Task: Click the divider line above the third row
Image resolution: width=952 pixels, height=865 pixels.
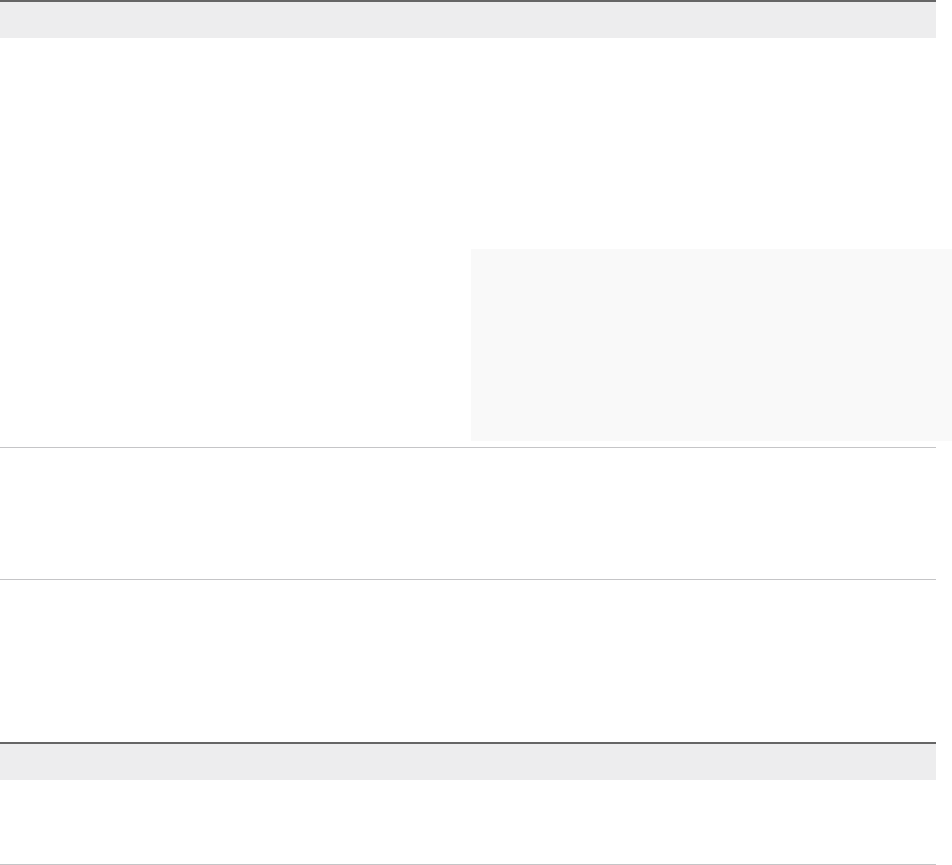Action: pyautogui.click(x=468, y=579)
